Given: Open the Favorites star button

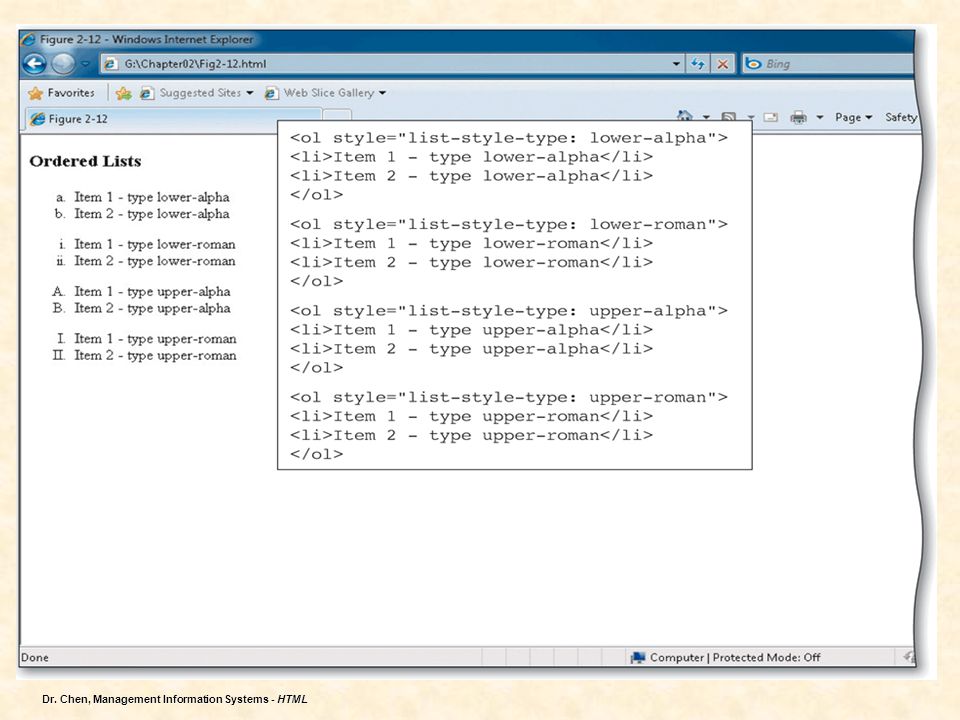Looking at the screenshot, I should (x=62, y=93).
